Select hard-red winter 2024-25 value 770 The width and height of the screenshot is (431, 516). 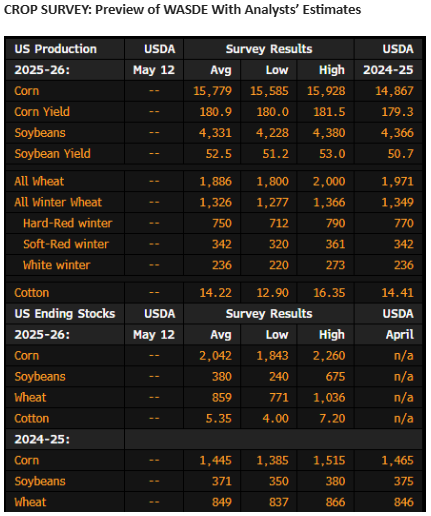tap(404, 223)
